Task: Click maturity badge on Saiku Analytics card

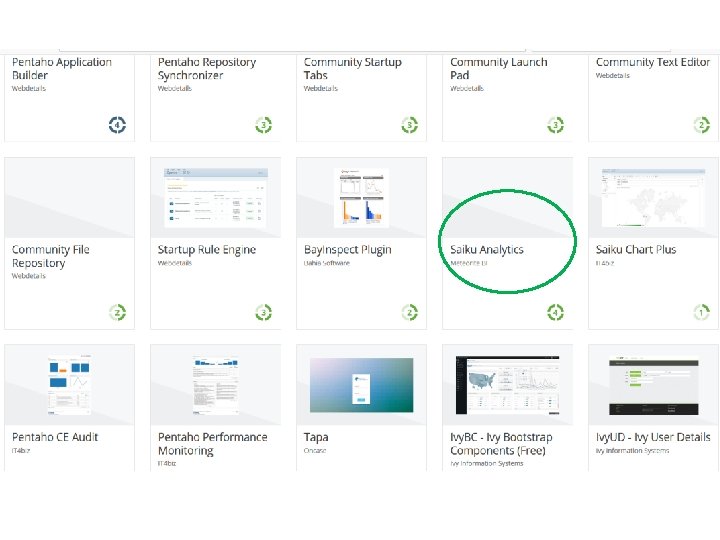Action: [556, 312]
